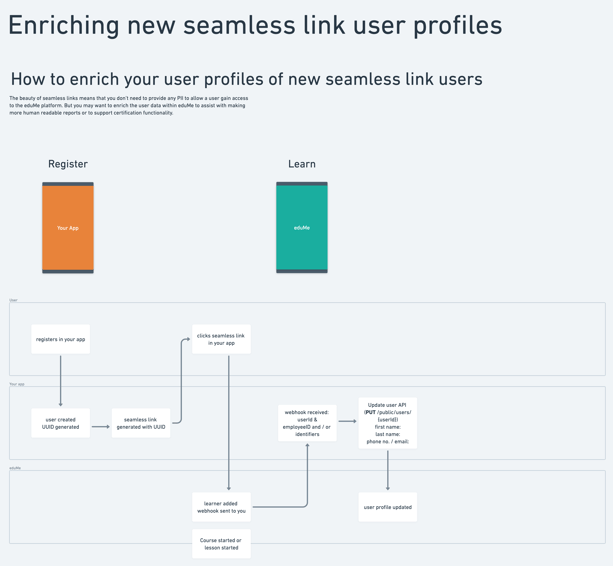Click the orange Your App phone graphic
The height and width of the screenshot is (566, 613).
click(x=68, y=227)
